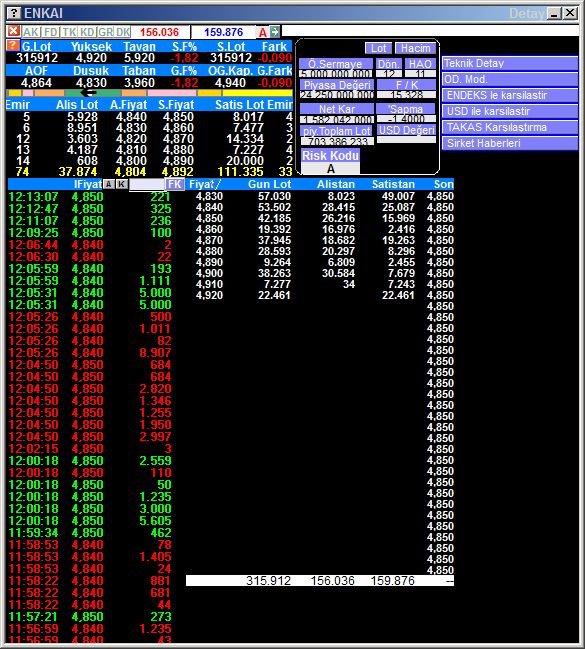Click the green arrow icon in the toolbar
This screenshot has height=649, width=585.
click(275, 31)
